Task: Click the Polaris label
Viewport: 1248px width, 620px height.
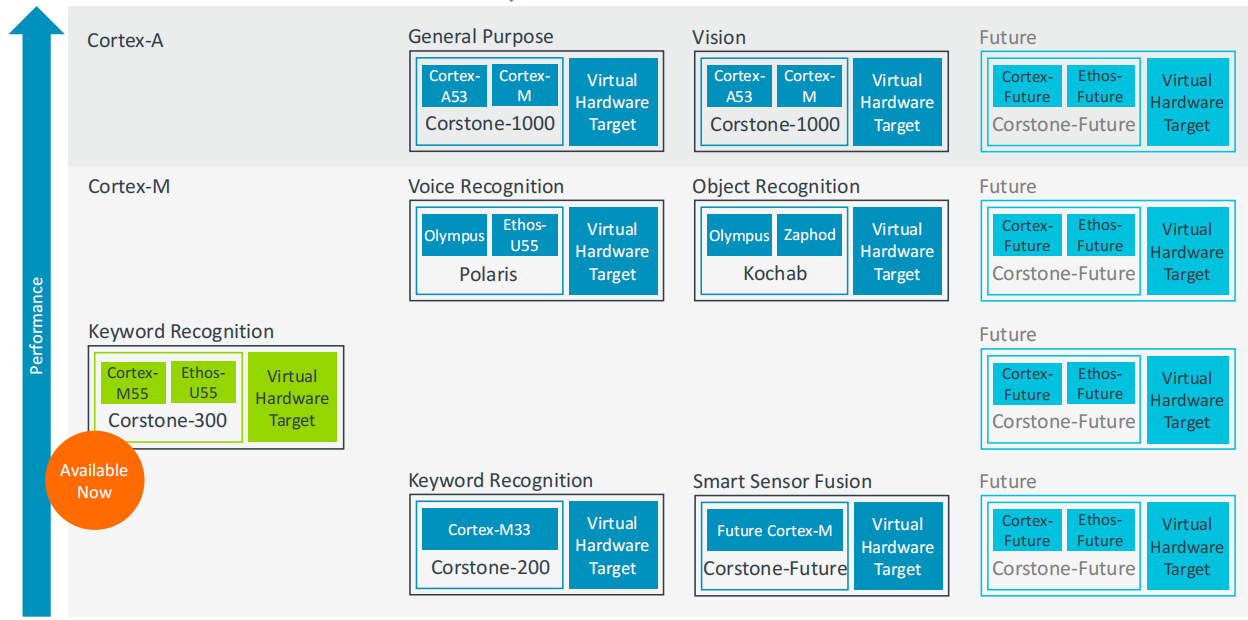Action: tap(487, 273)
